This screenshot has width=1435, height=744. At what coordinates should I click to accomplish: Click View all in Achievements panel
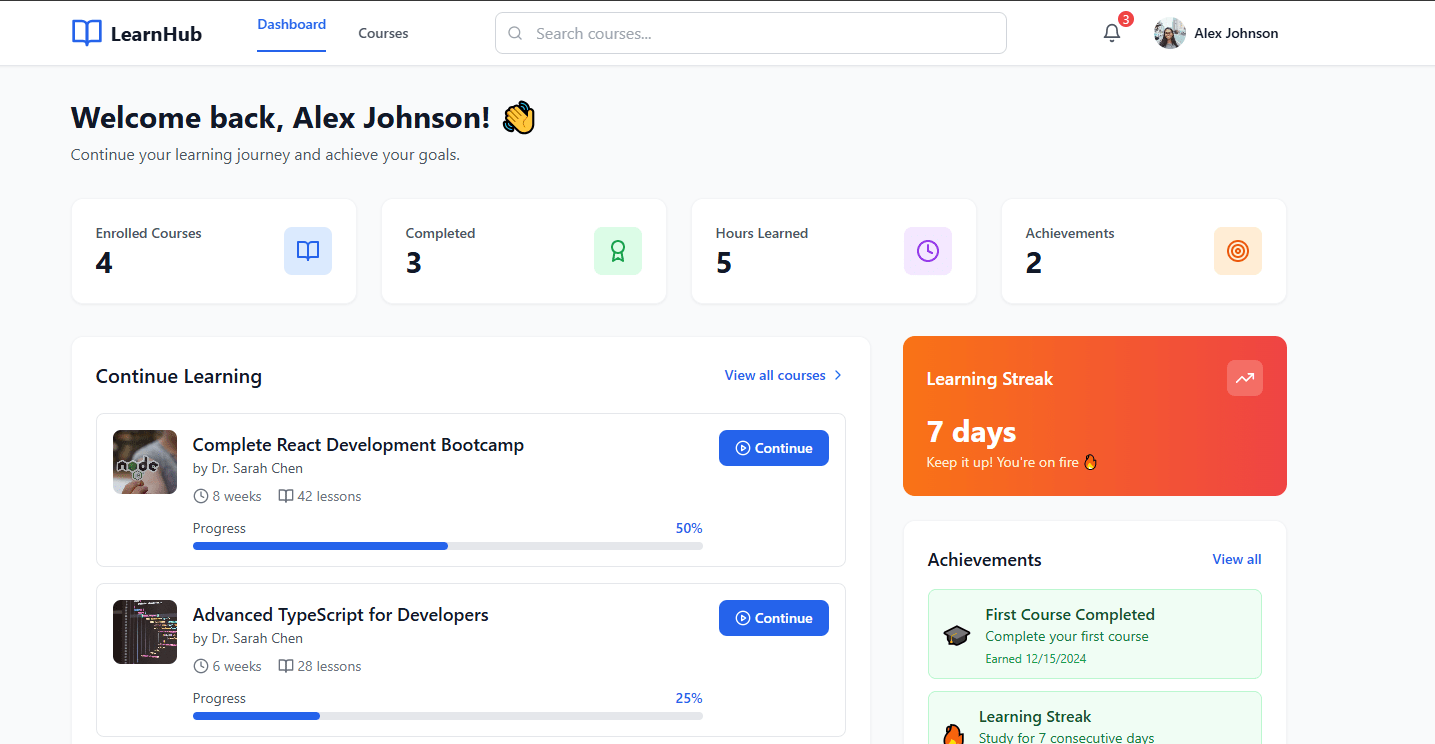1236,559
